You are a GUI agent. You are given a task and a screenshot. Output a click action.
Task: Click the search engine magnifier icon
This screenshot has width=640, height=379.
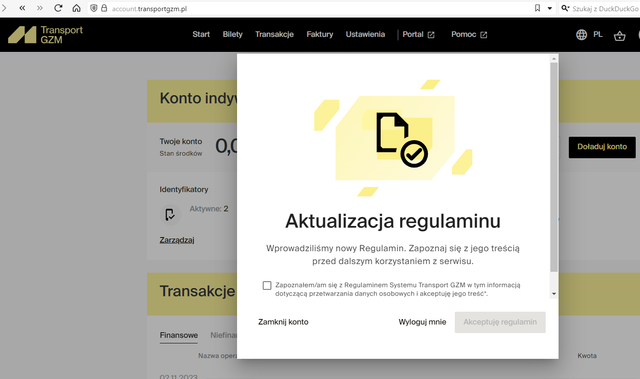(565, 8)
